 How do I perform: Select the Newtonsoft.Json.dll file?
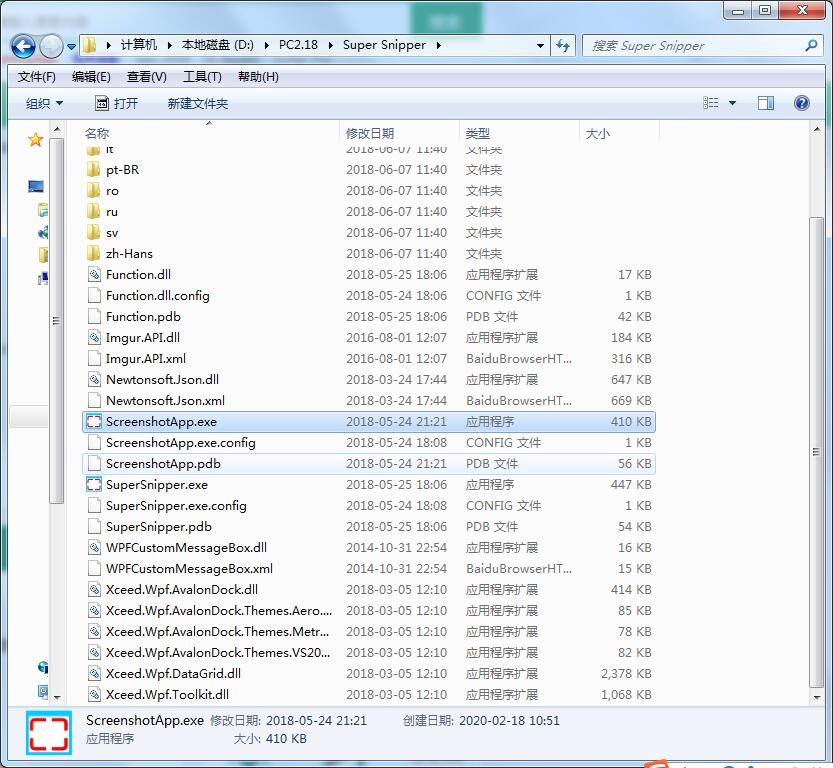(x=162, y=380)
